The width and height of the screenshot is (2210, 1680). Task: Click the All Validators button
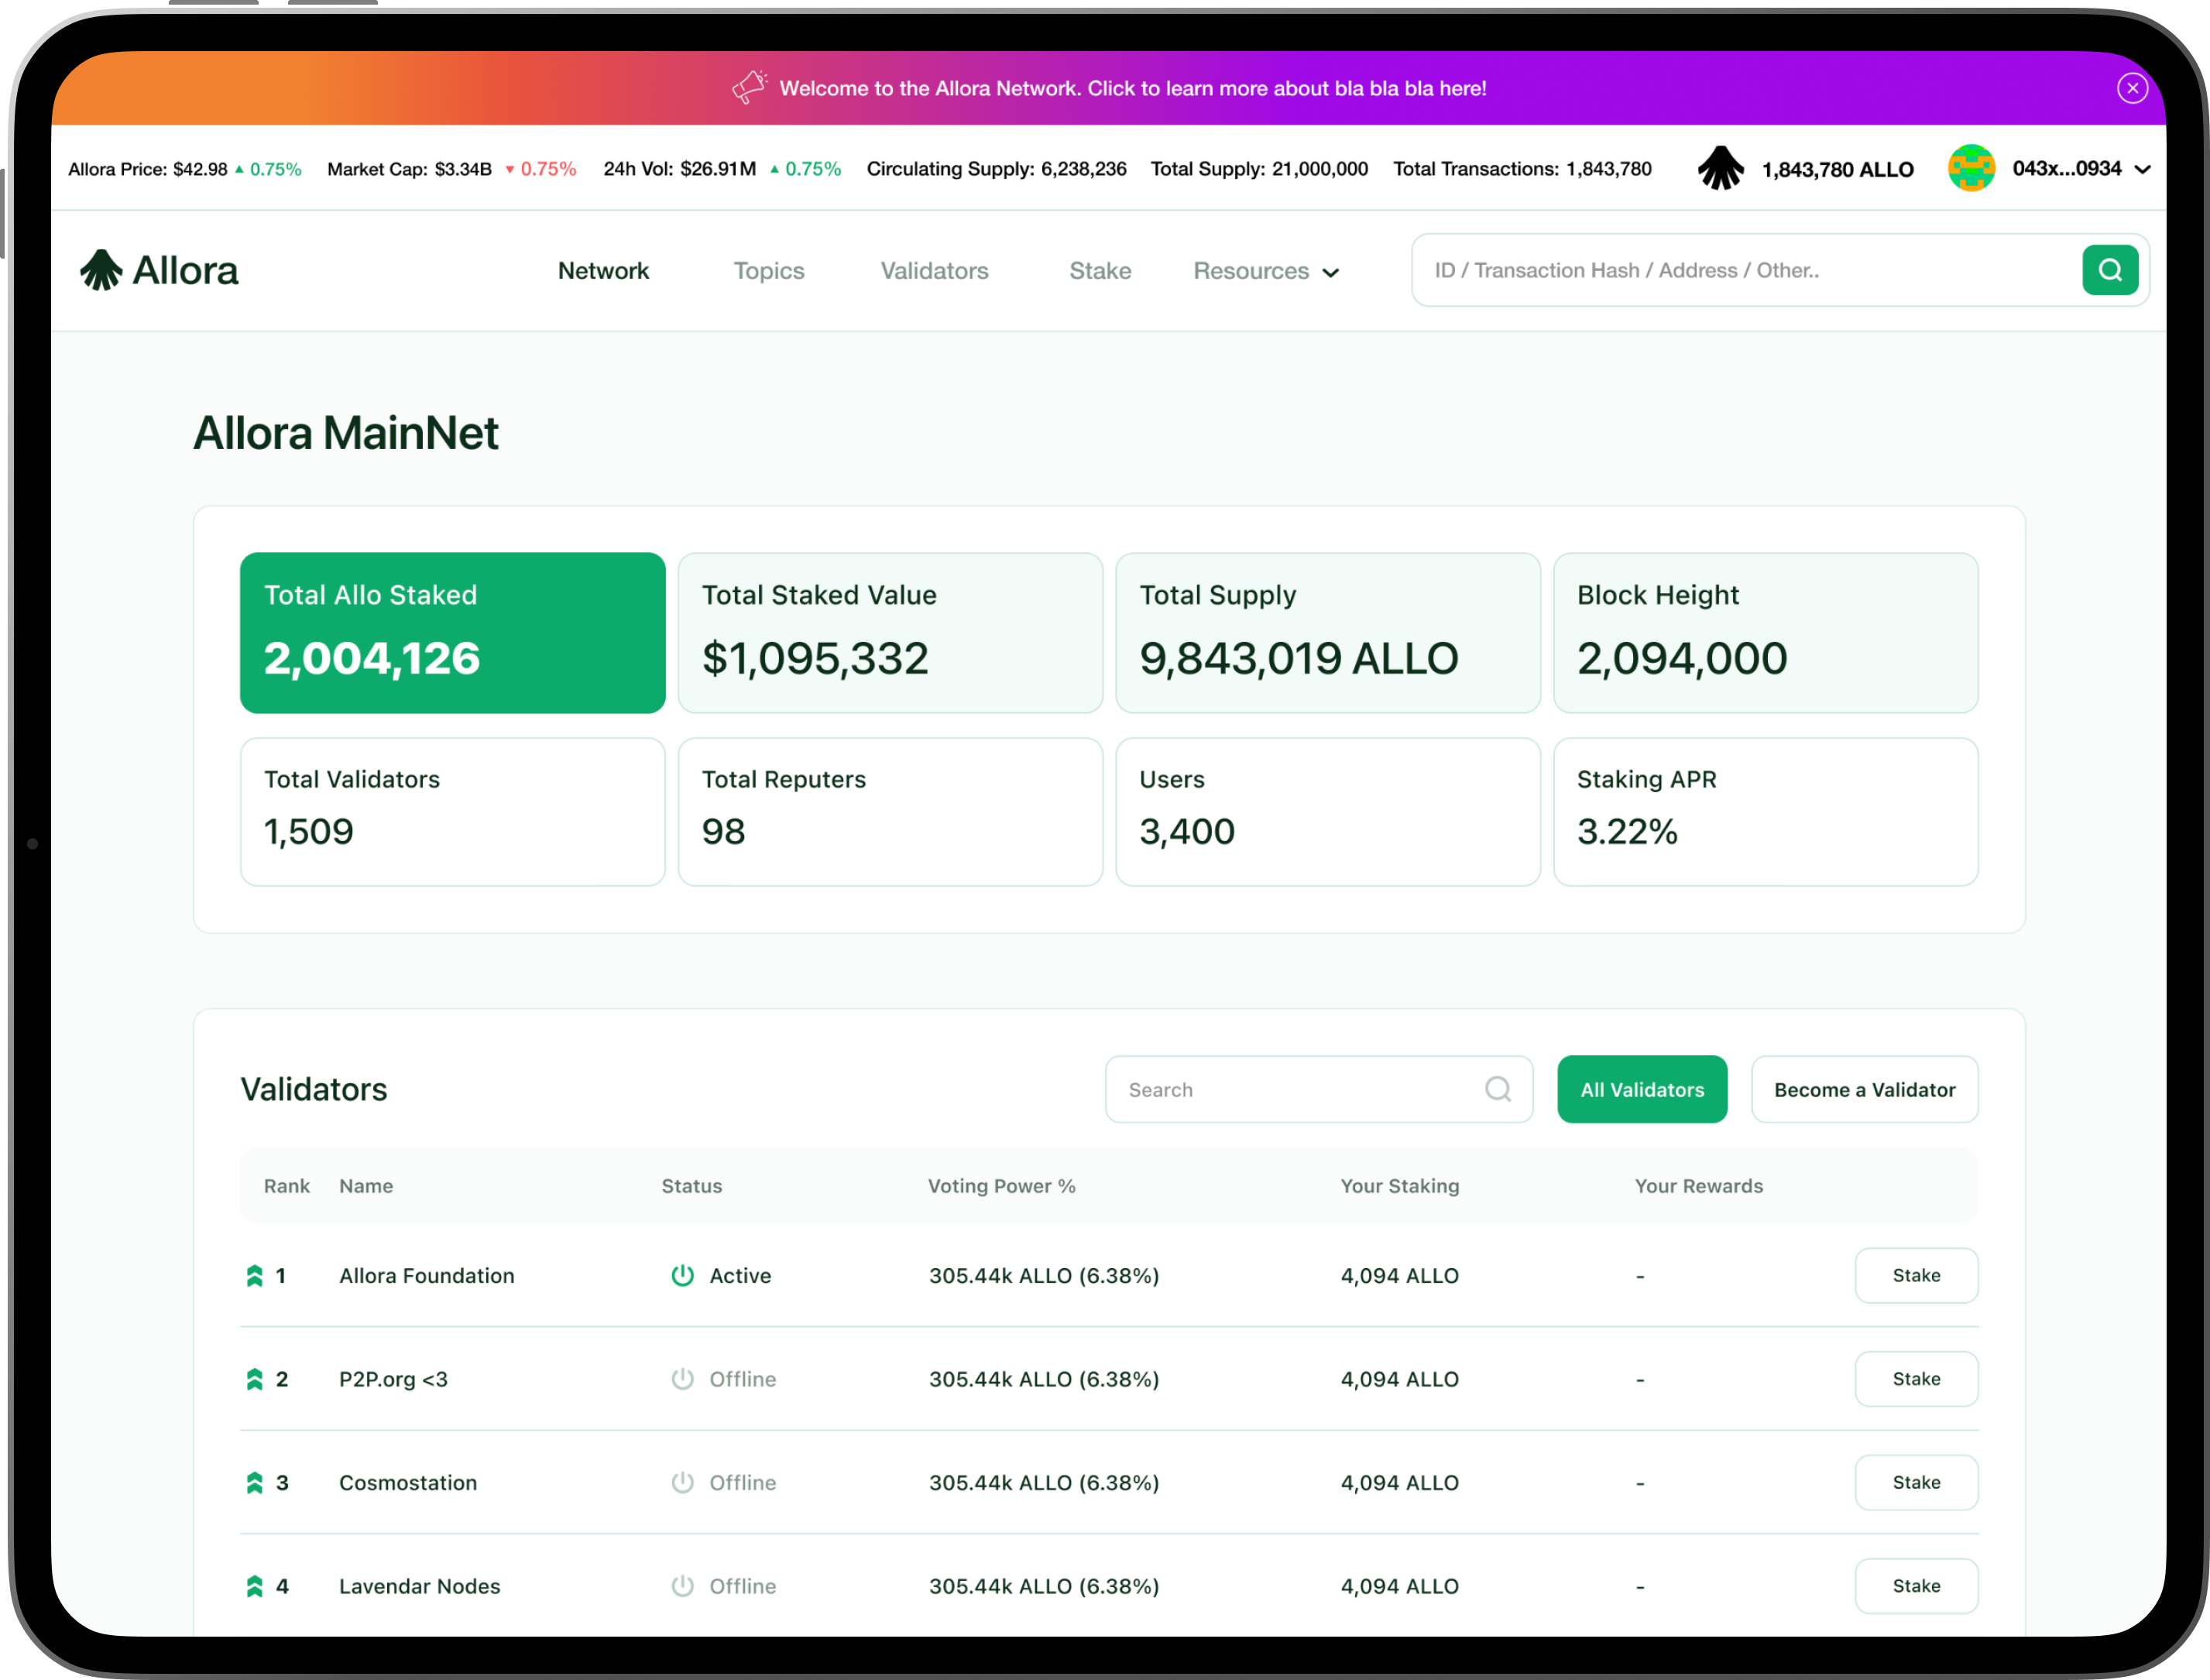1641,1089
